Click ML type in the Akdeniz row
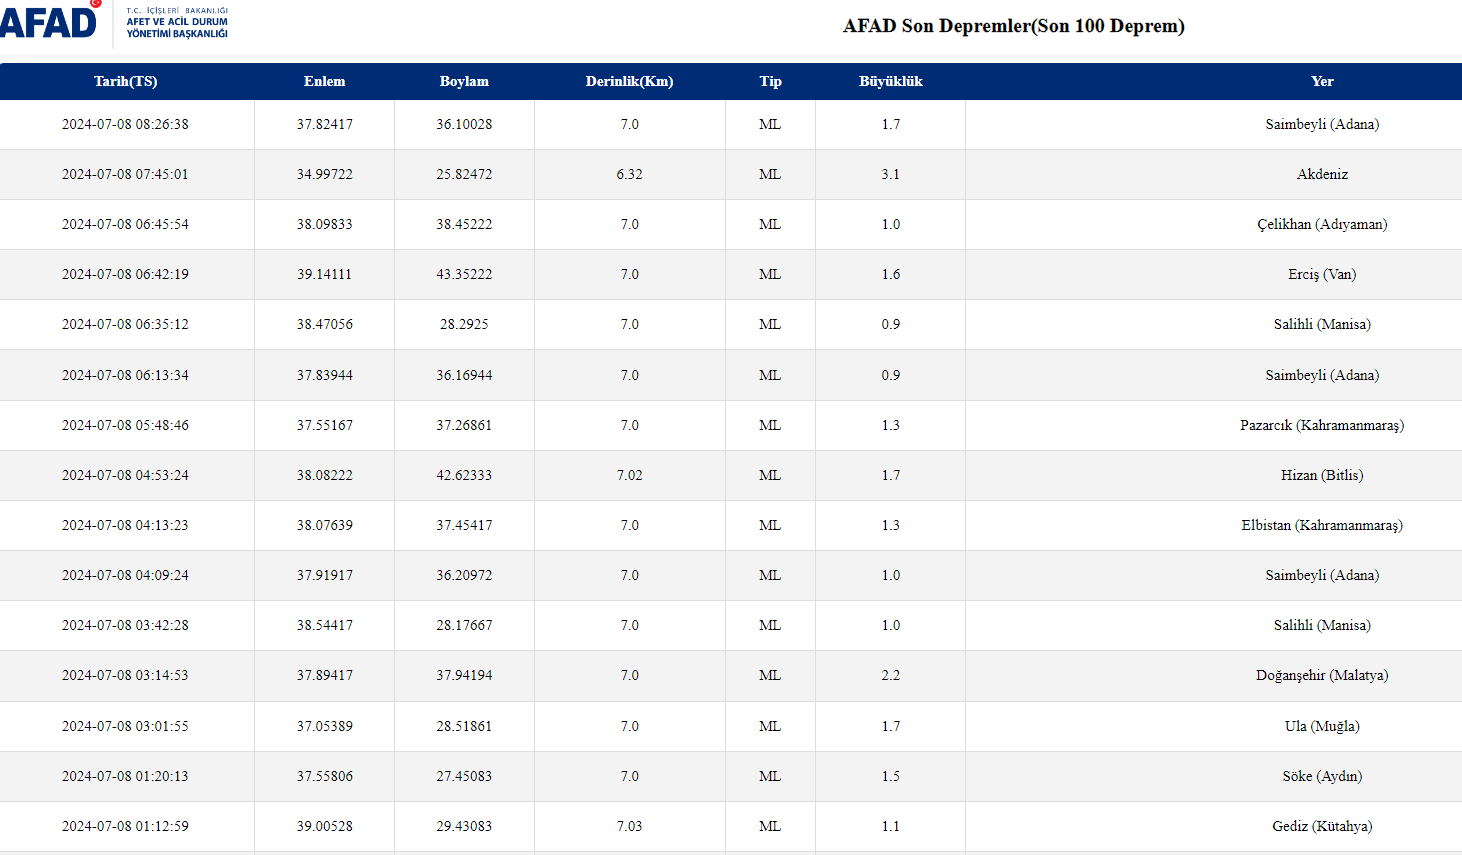1462x855 pixels. point(770,174)
